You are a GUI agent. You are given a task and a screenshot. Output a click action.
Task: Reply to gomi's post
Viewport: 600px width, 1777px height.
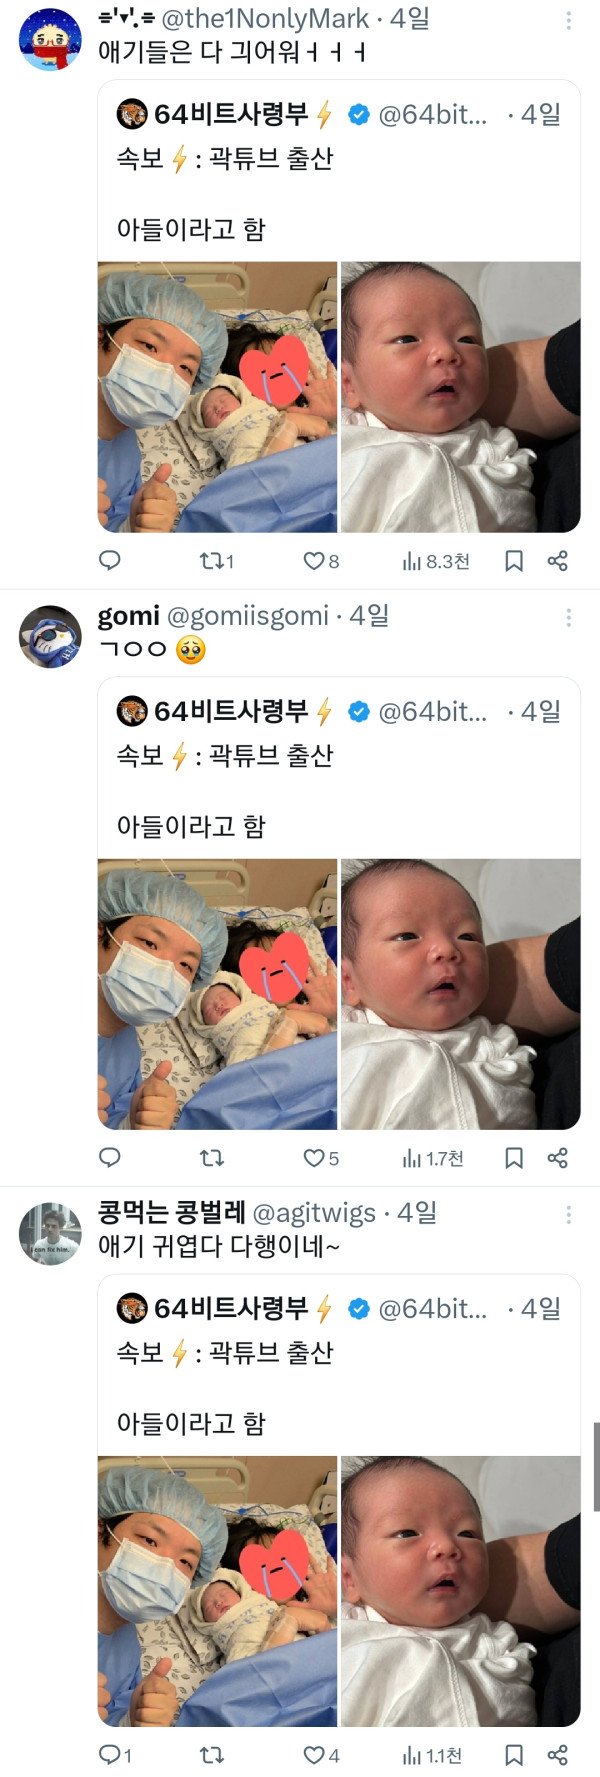click(x=110, y=1158)
